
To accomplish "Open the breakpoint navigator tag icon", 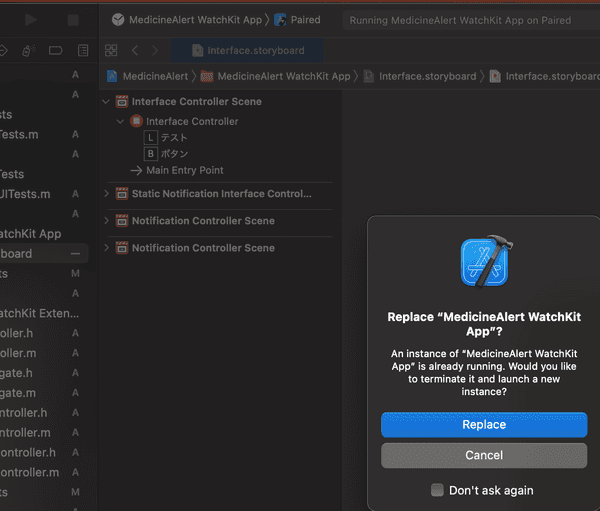I will pos(56,50).
